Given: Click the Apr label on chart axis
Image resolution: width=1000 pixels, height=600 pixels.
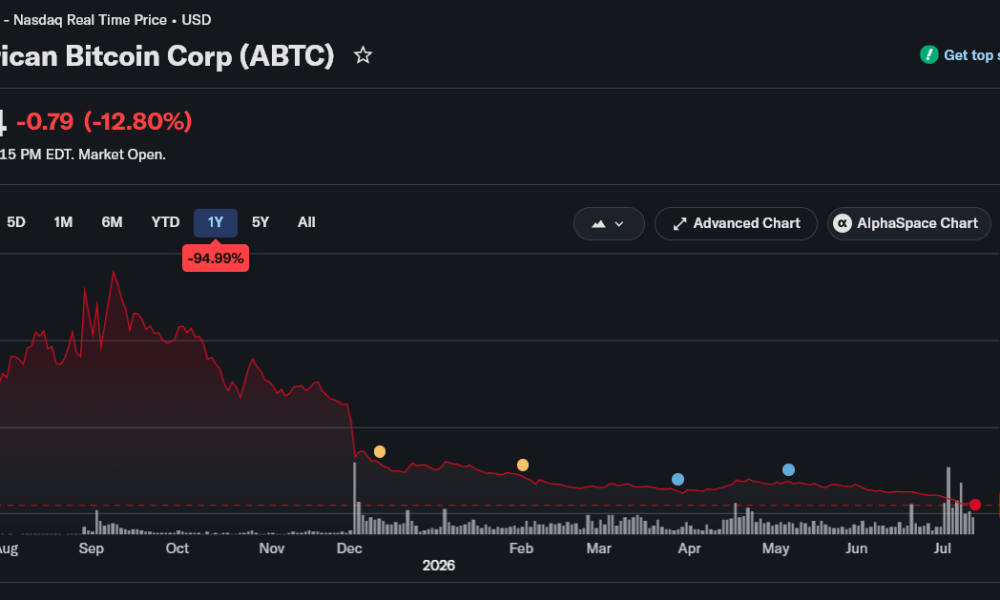Looking at the screenshot, I should point(689,548).
